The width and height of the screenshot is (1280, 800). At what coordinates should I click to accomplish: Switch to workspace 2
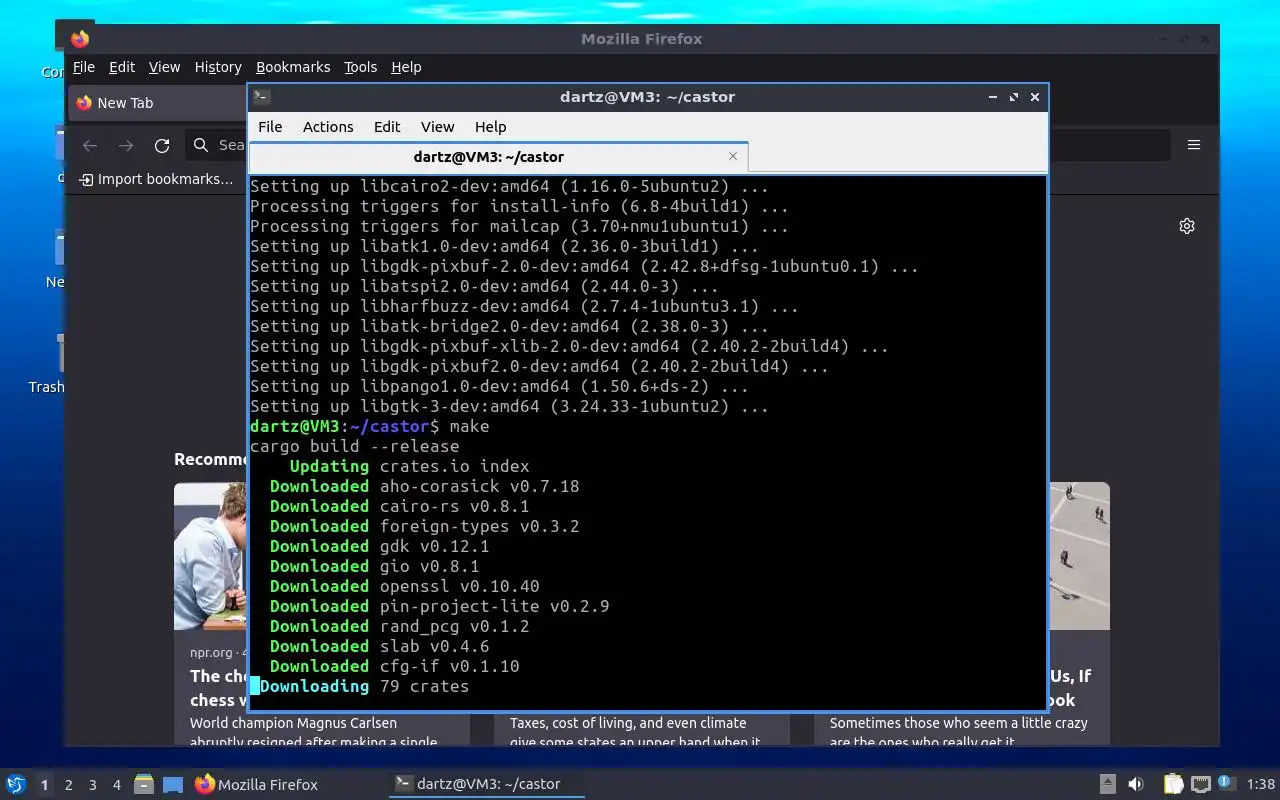pos(69,785)
